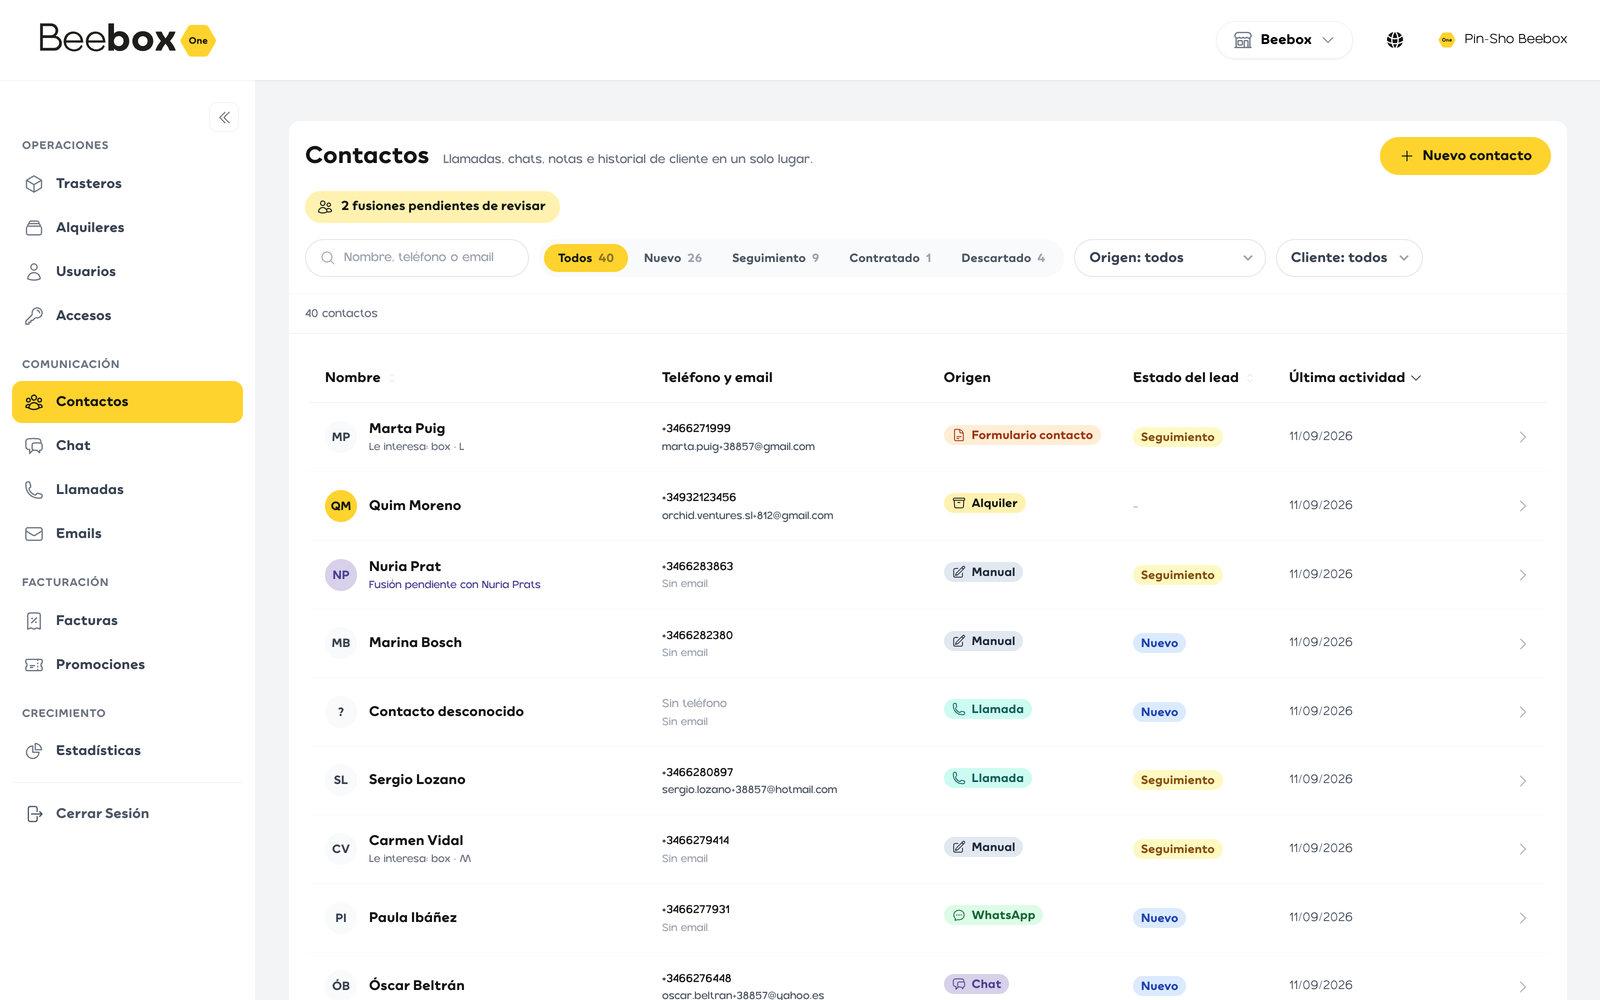Click the Llamadas phone icon
This screenshot has height=1000, width=1600.
point(34,490)
